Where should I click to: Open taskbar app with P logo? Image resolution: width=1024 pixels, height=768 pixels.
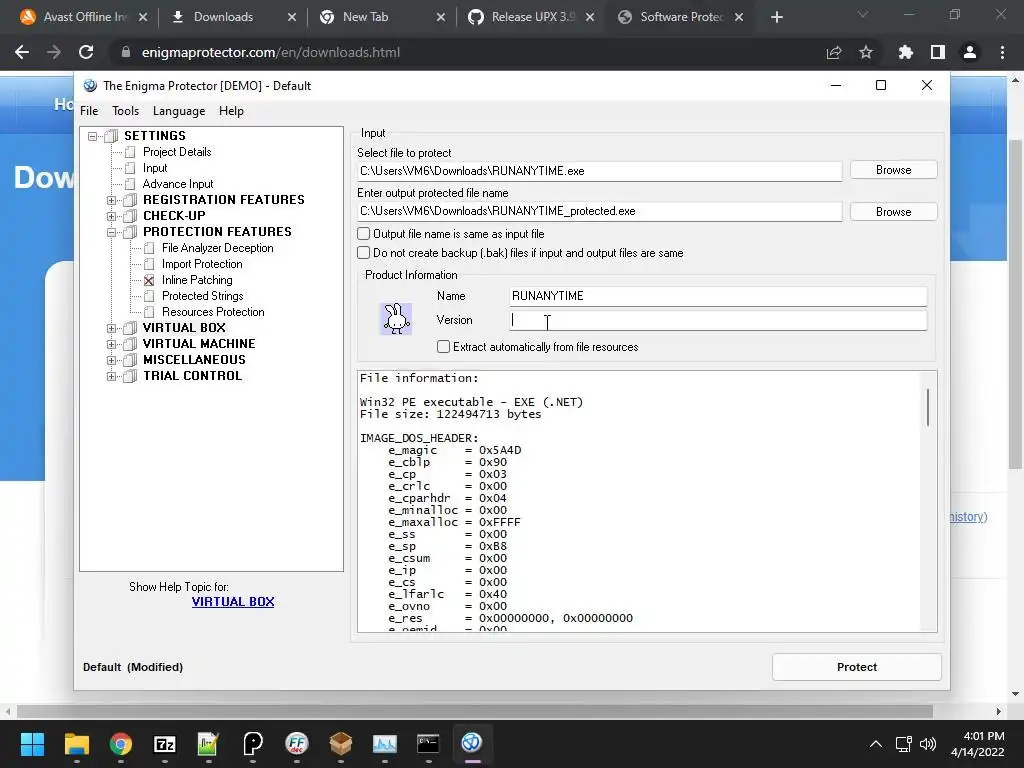pos(253,743)
